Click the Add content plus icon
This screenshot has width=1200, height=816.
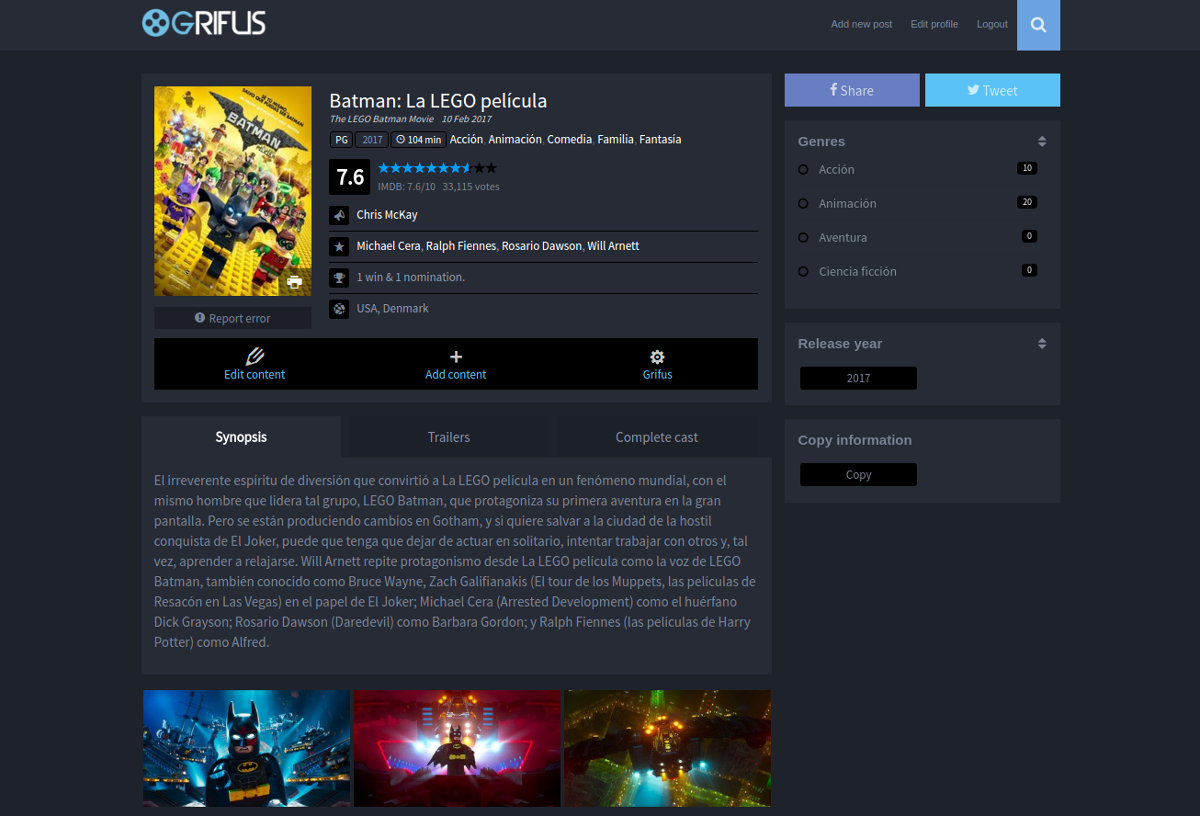click(x=456, y=356)
